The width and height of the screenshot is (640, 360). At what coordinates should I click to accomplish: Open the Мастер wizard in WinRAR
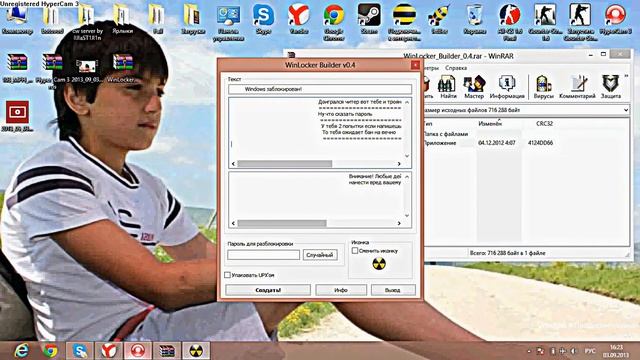coord(473,87)
